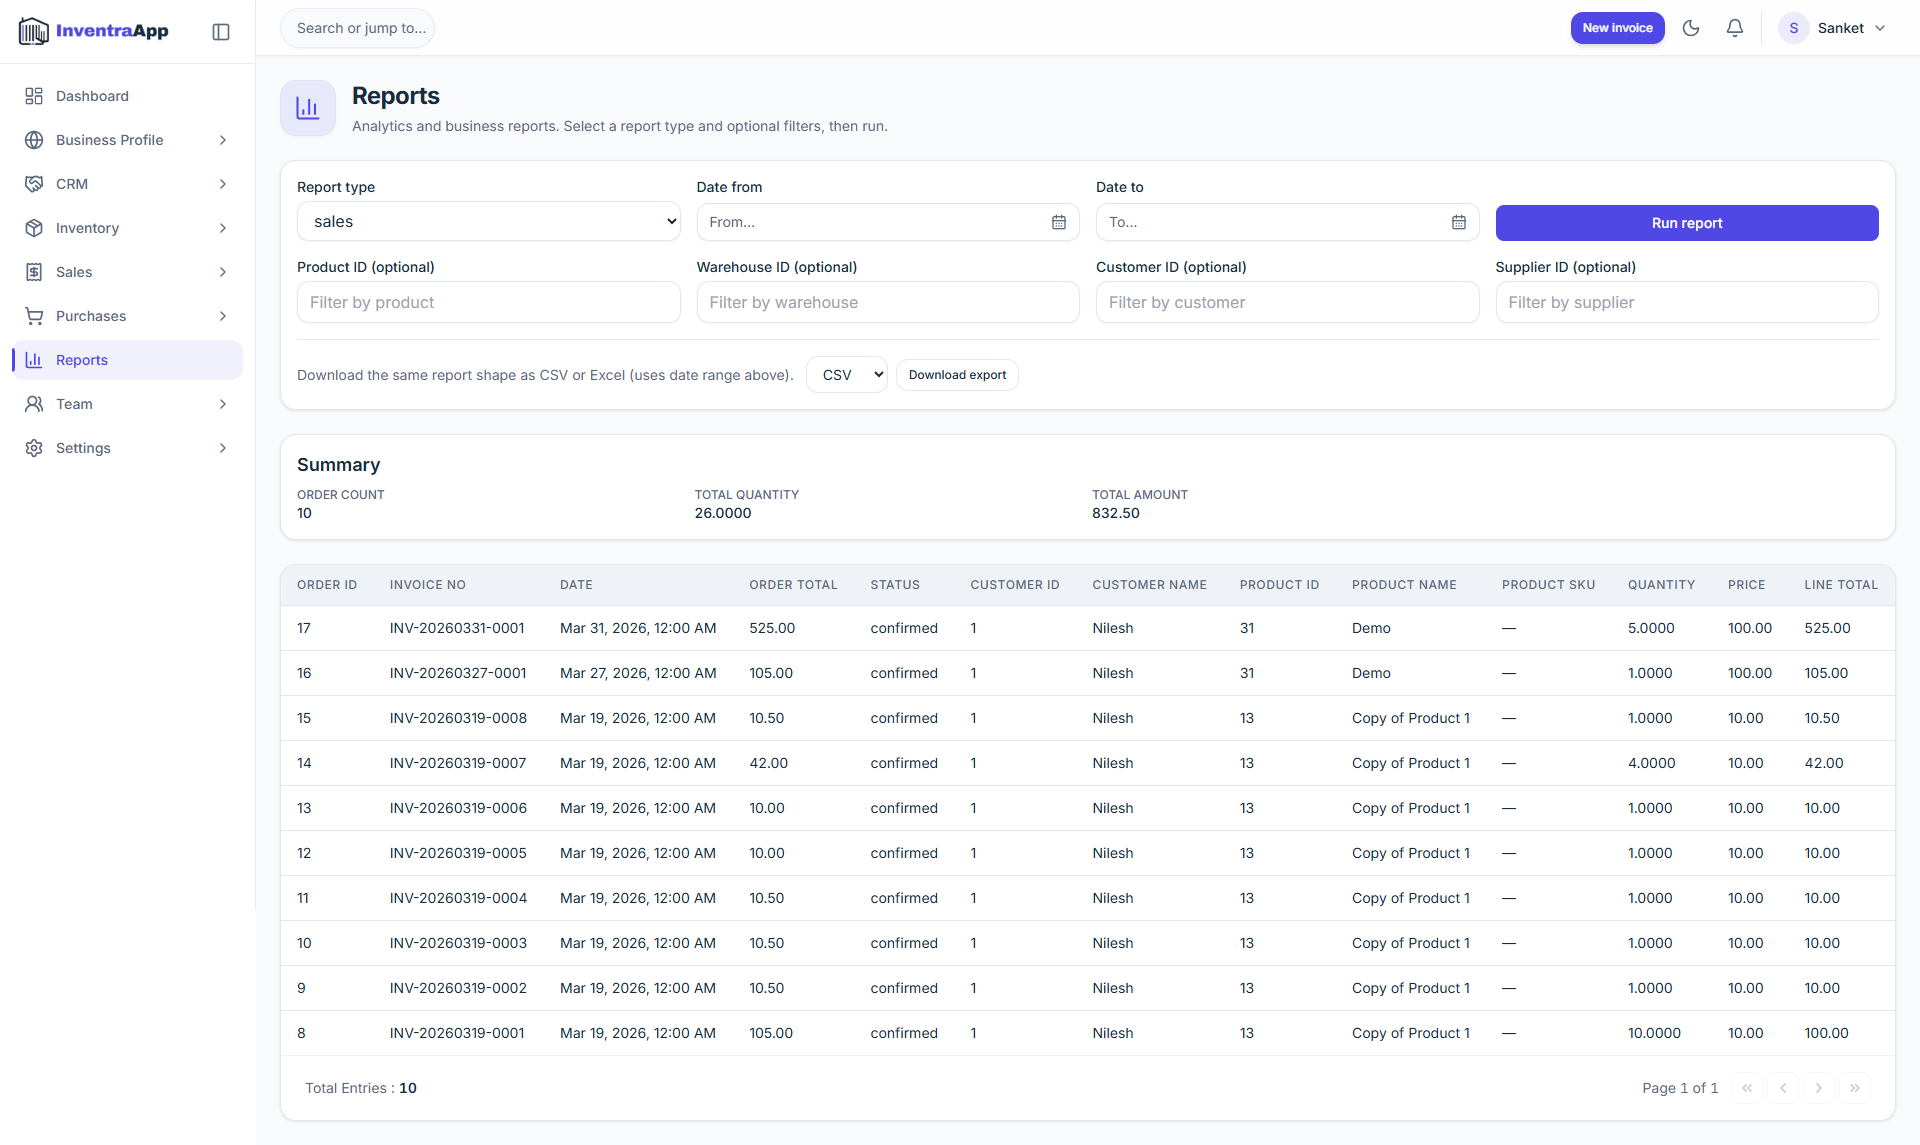Click invoice INV-20260319-0005
The image size is (1920, 1145).
[458, 853]
